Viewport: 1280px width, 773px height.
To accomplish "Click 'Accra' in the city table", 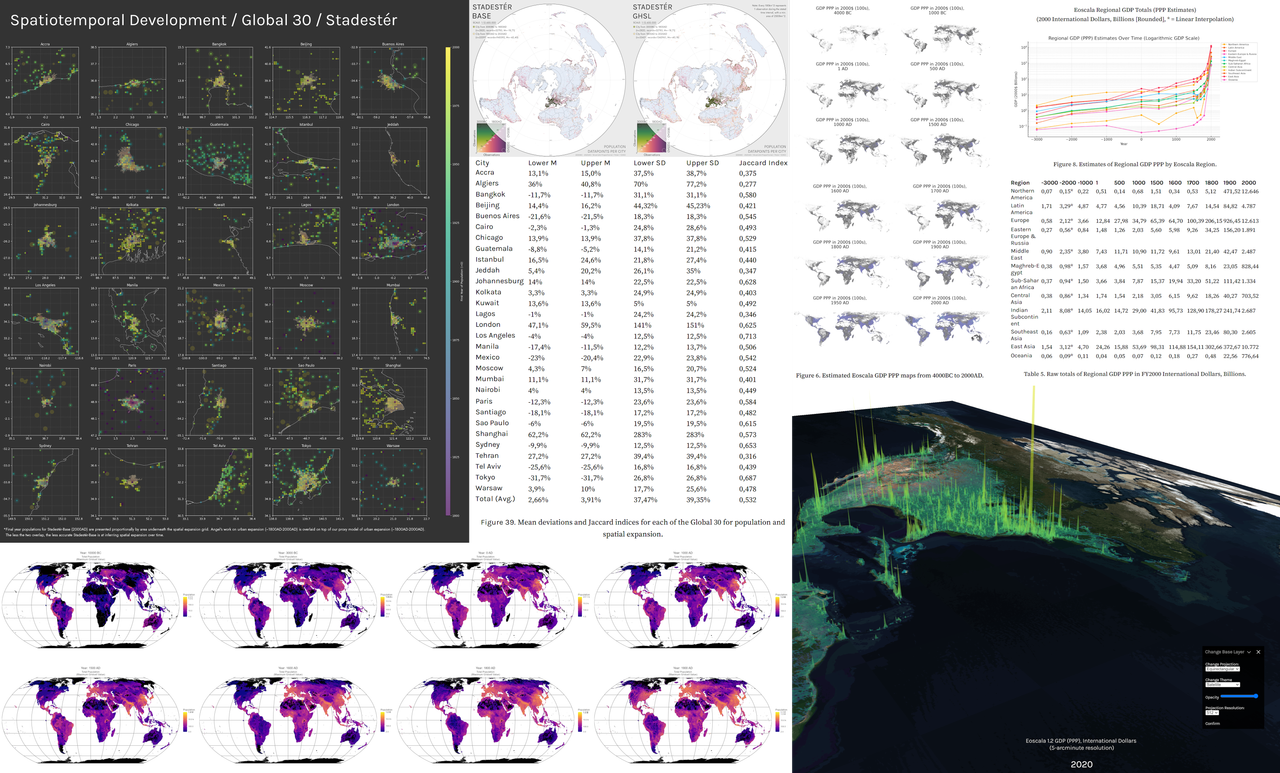I will [x=486, y=174].
